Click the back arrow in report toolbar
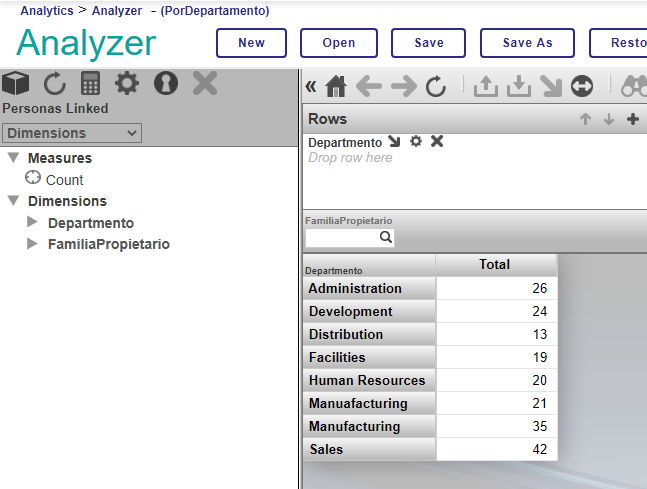Screen dimensions: 647x489 (x=369, y=87)
